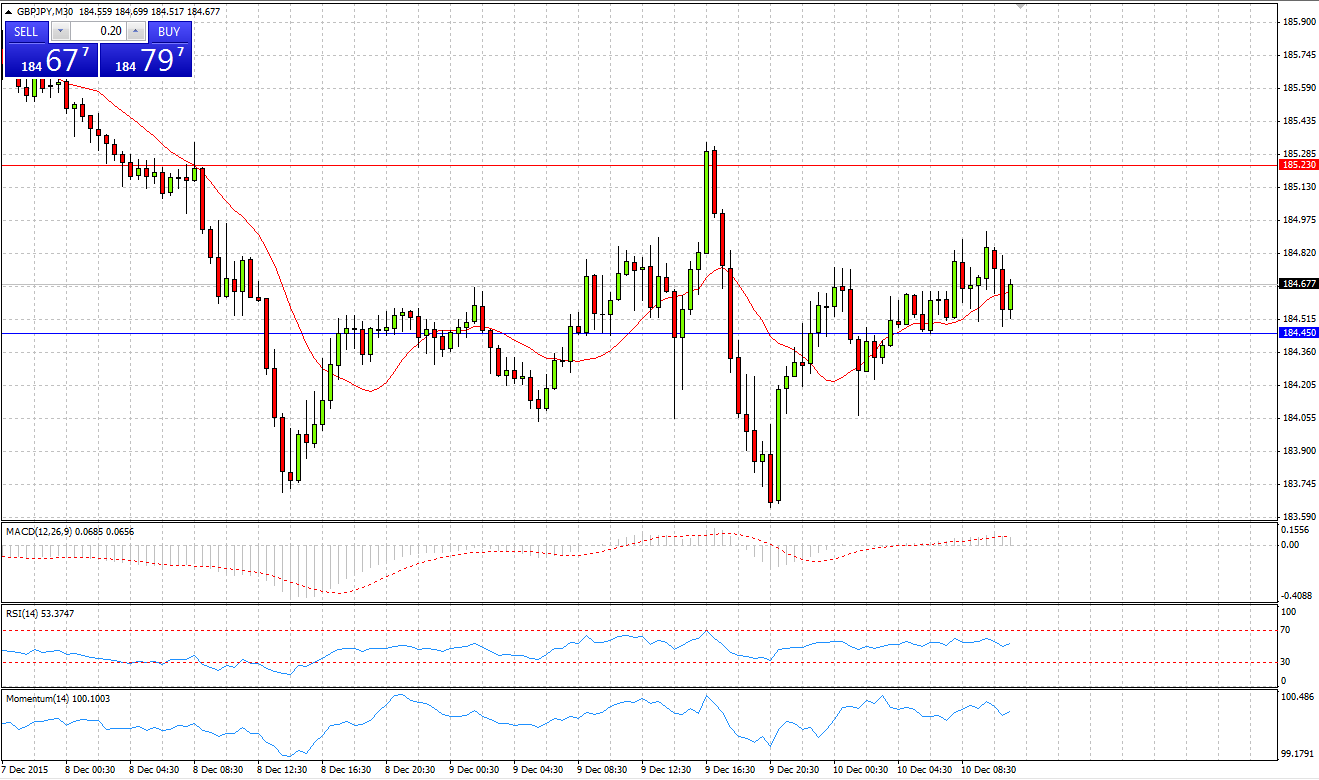
Task: Select the red 185.230 price level tag
Action: 1298,165
